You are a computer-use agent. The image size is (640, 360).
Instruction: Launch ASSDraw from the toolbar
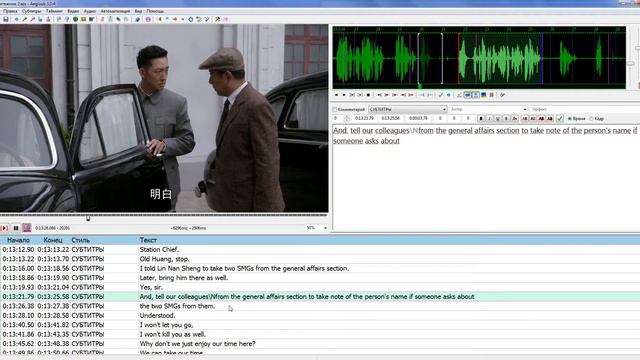point(148,19)
